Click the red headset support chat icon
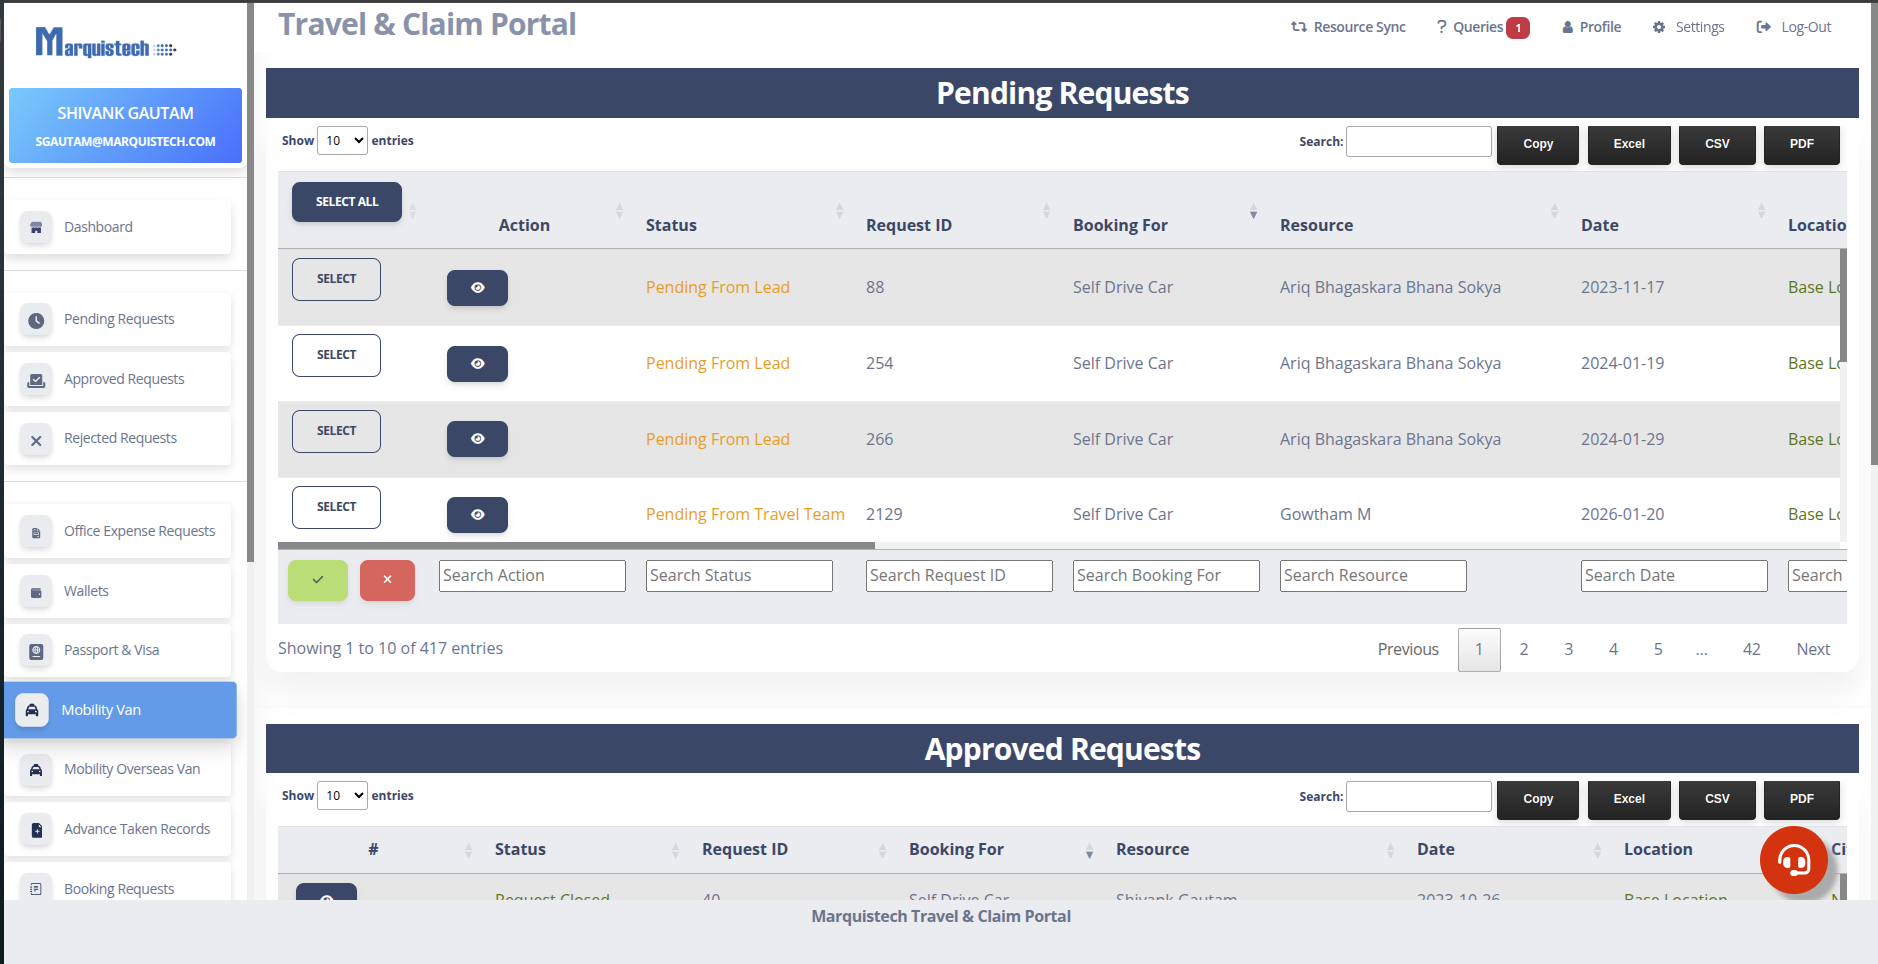 (x=1793, y=860)
